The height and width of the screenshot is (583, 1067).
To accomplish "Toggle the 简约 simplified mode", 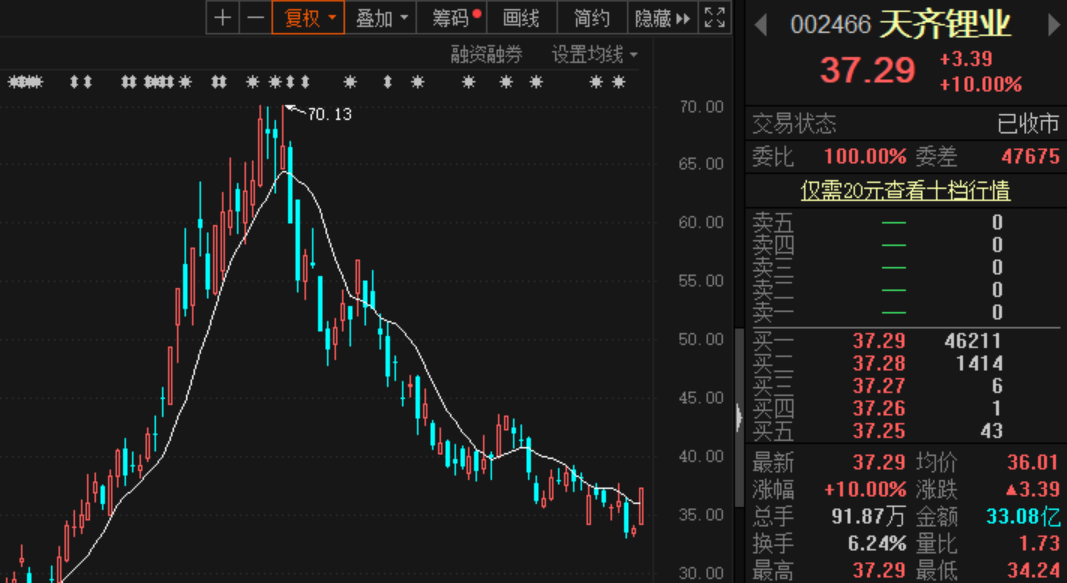I will tap(592, 18).
